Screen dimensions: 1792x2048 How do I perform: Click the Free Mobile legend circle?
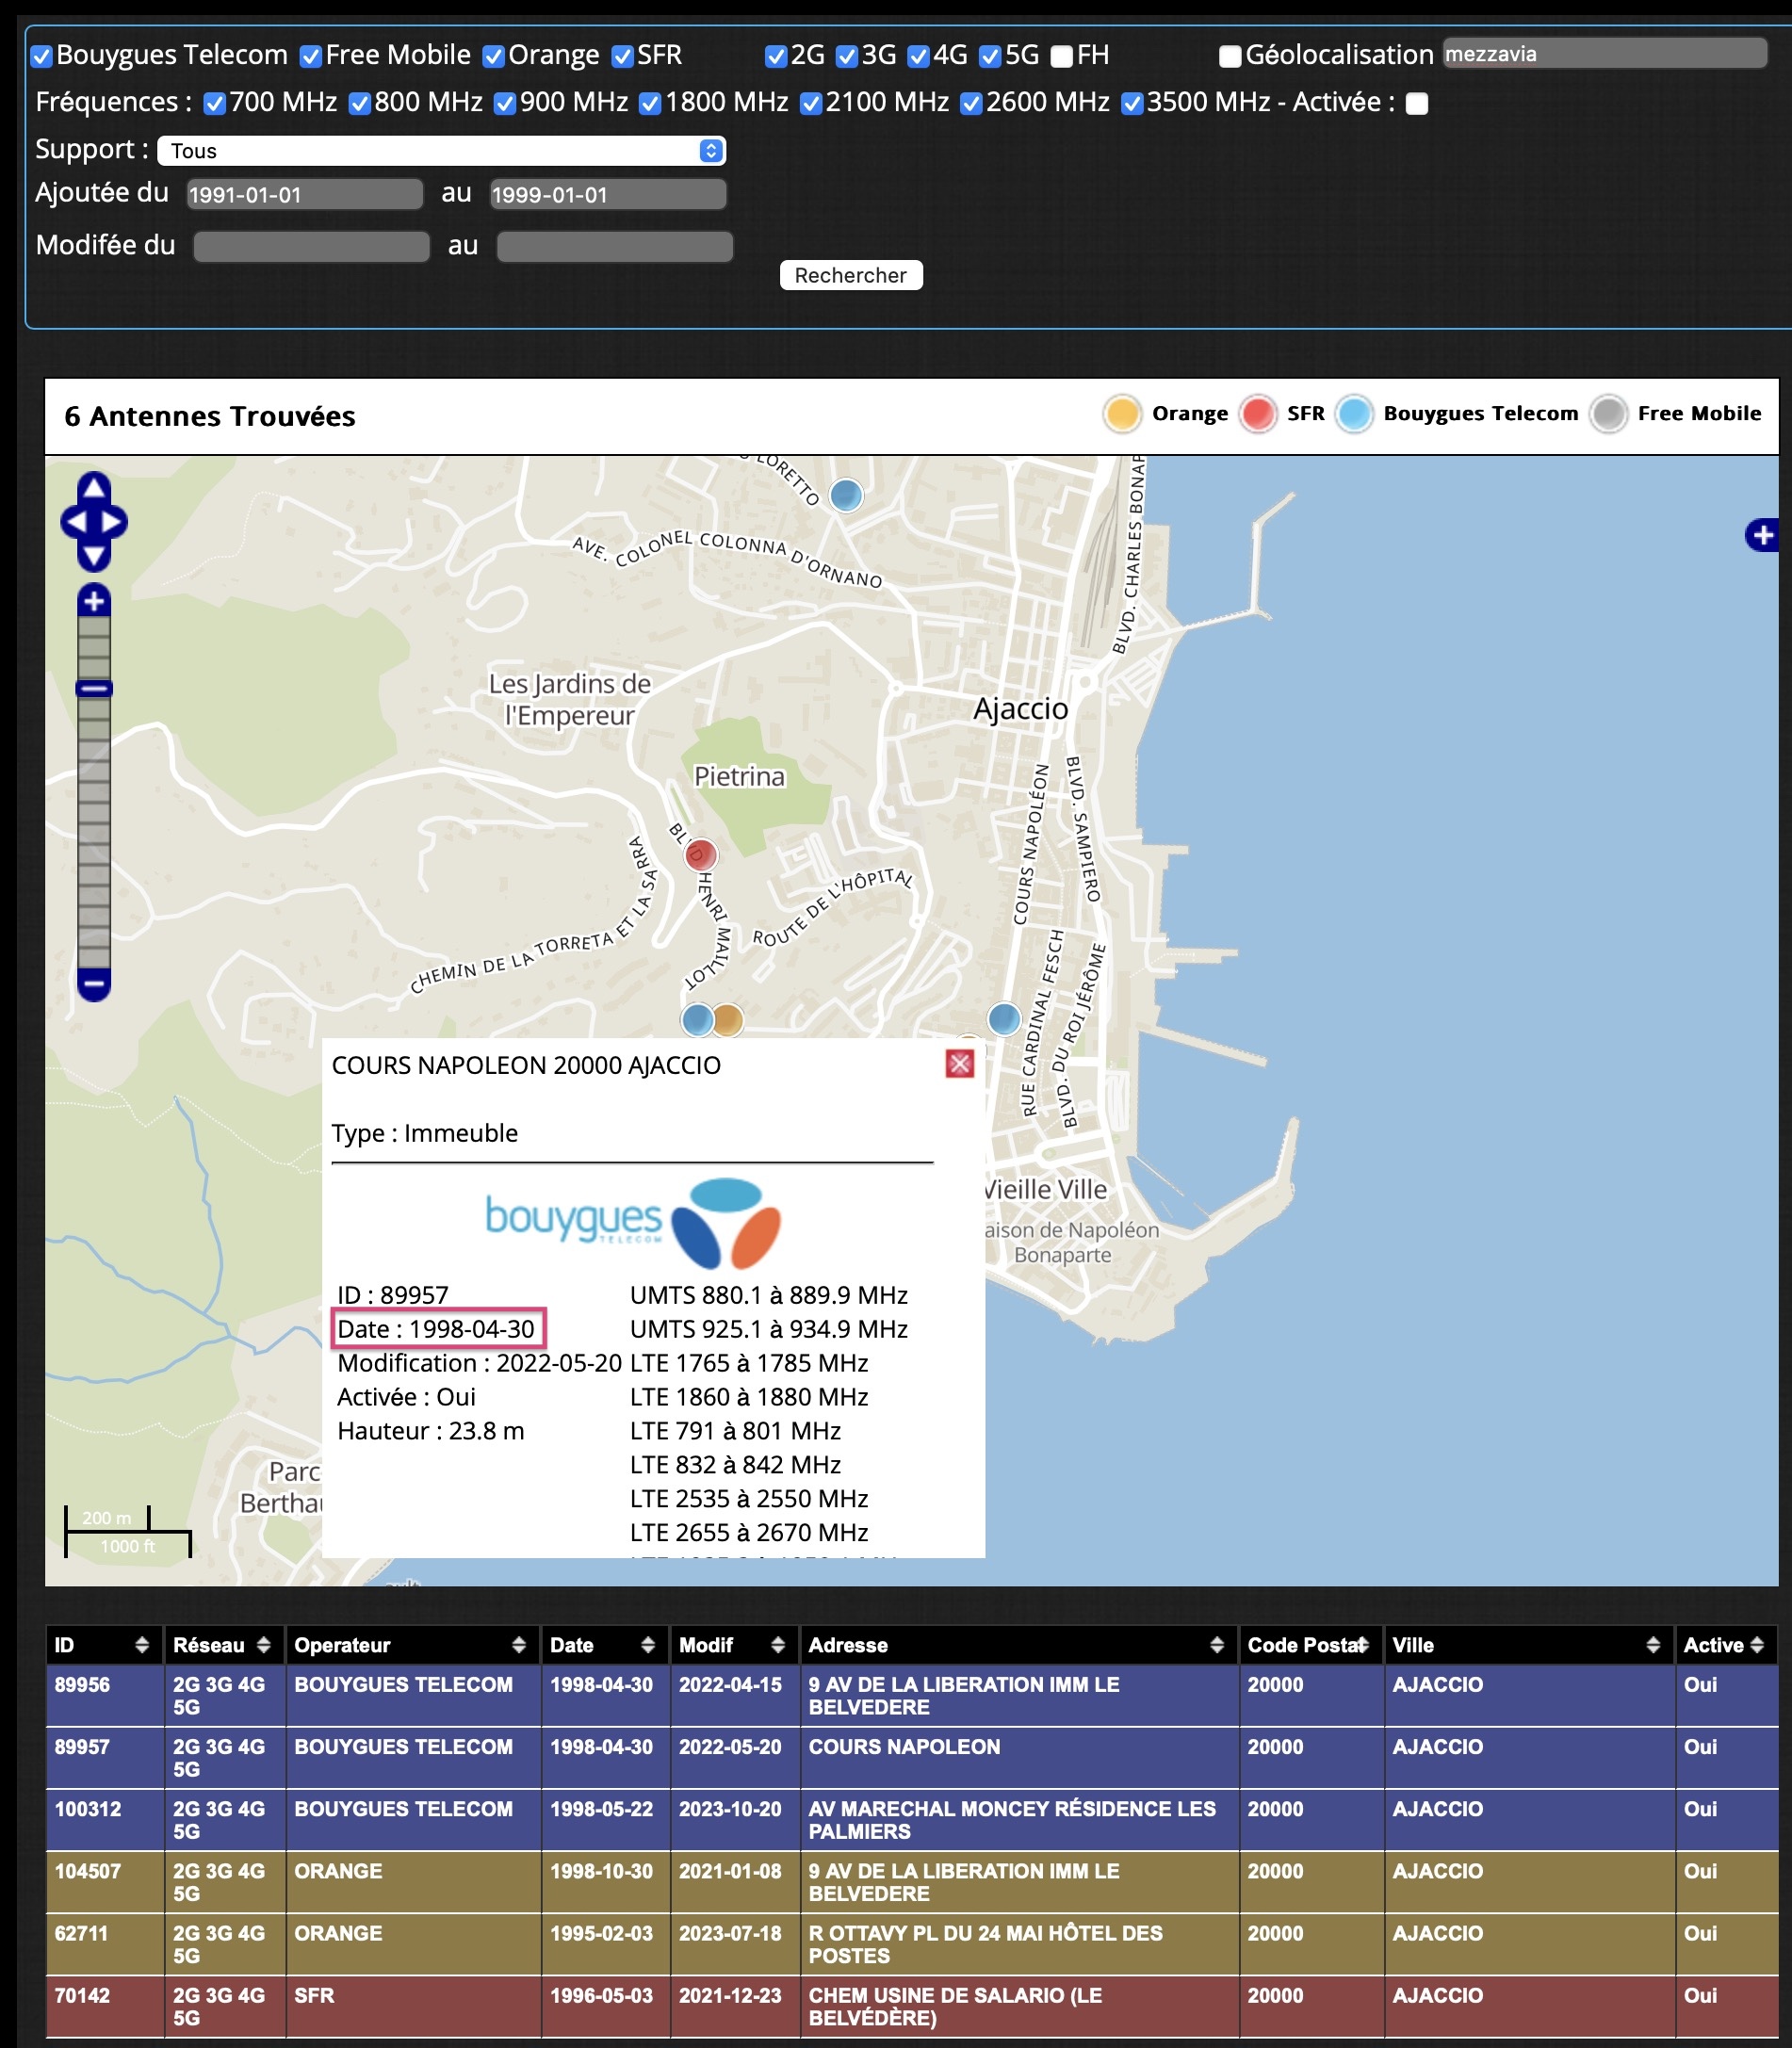1608,414
